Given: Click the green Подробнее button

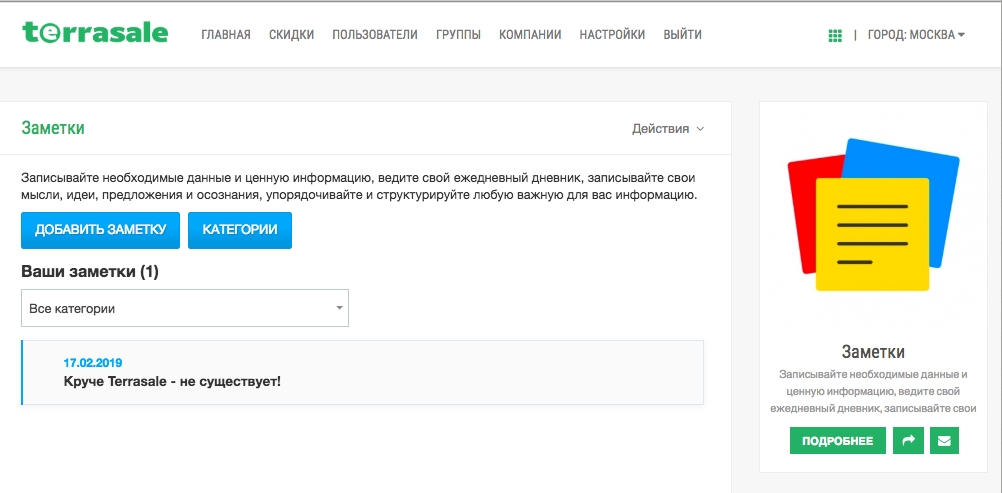Looking at the screenshot, I should (x=837, y=441).
